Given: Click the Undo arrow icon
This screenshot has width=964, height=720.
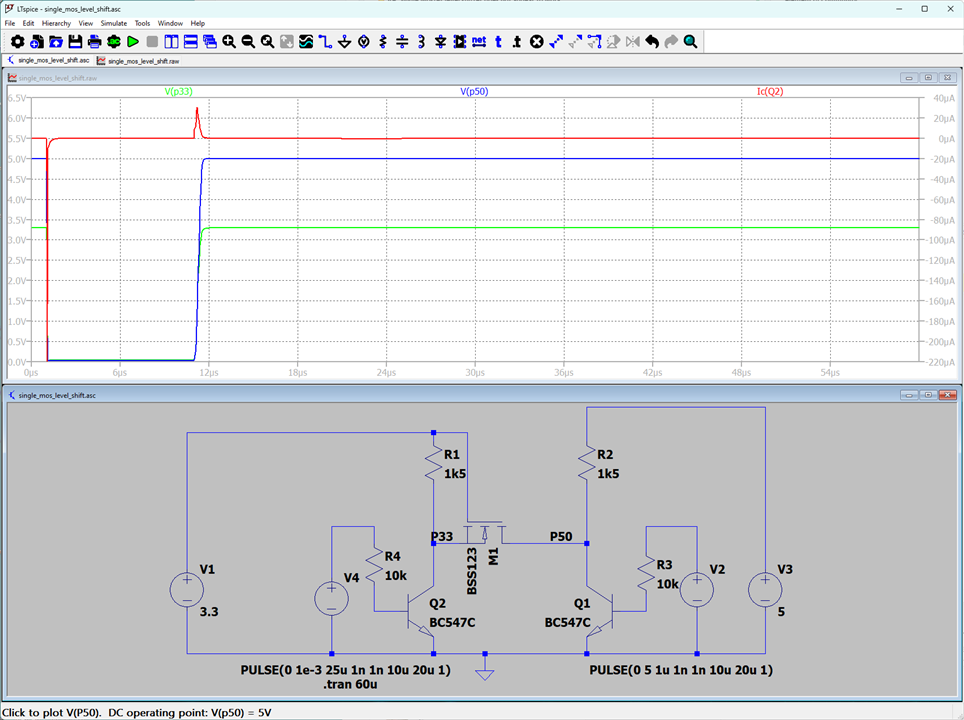Looking at the screenshot, I should click(652, 42).
